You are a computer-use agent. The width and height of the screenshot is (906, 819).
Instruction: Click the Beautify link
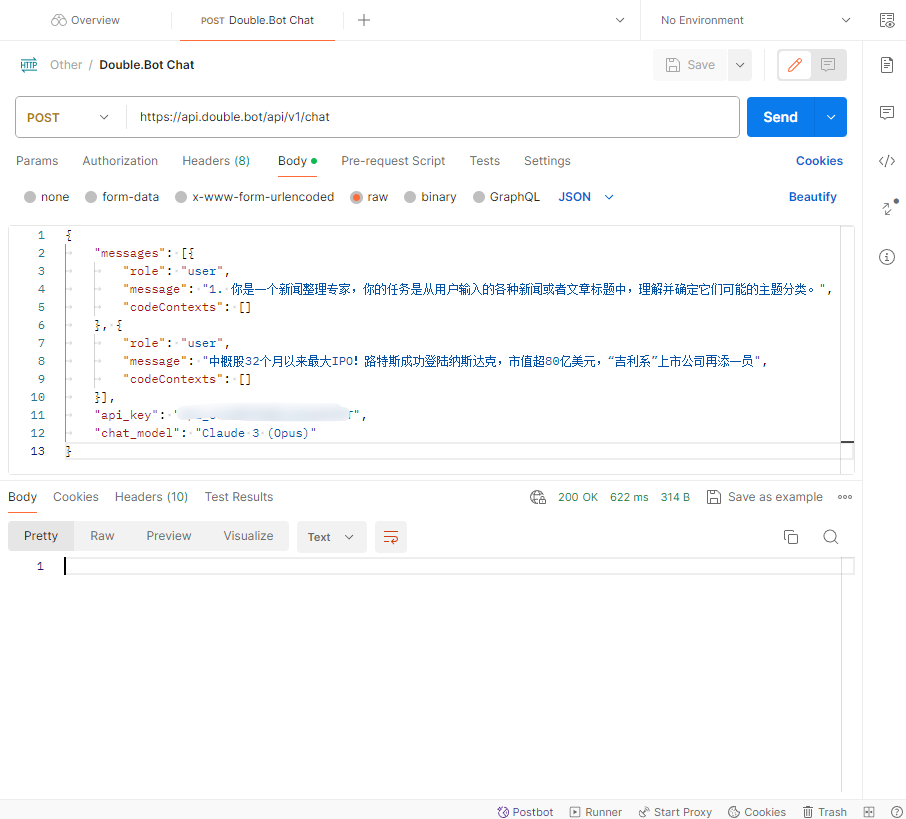[812, 197]
